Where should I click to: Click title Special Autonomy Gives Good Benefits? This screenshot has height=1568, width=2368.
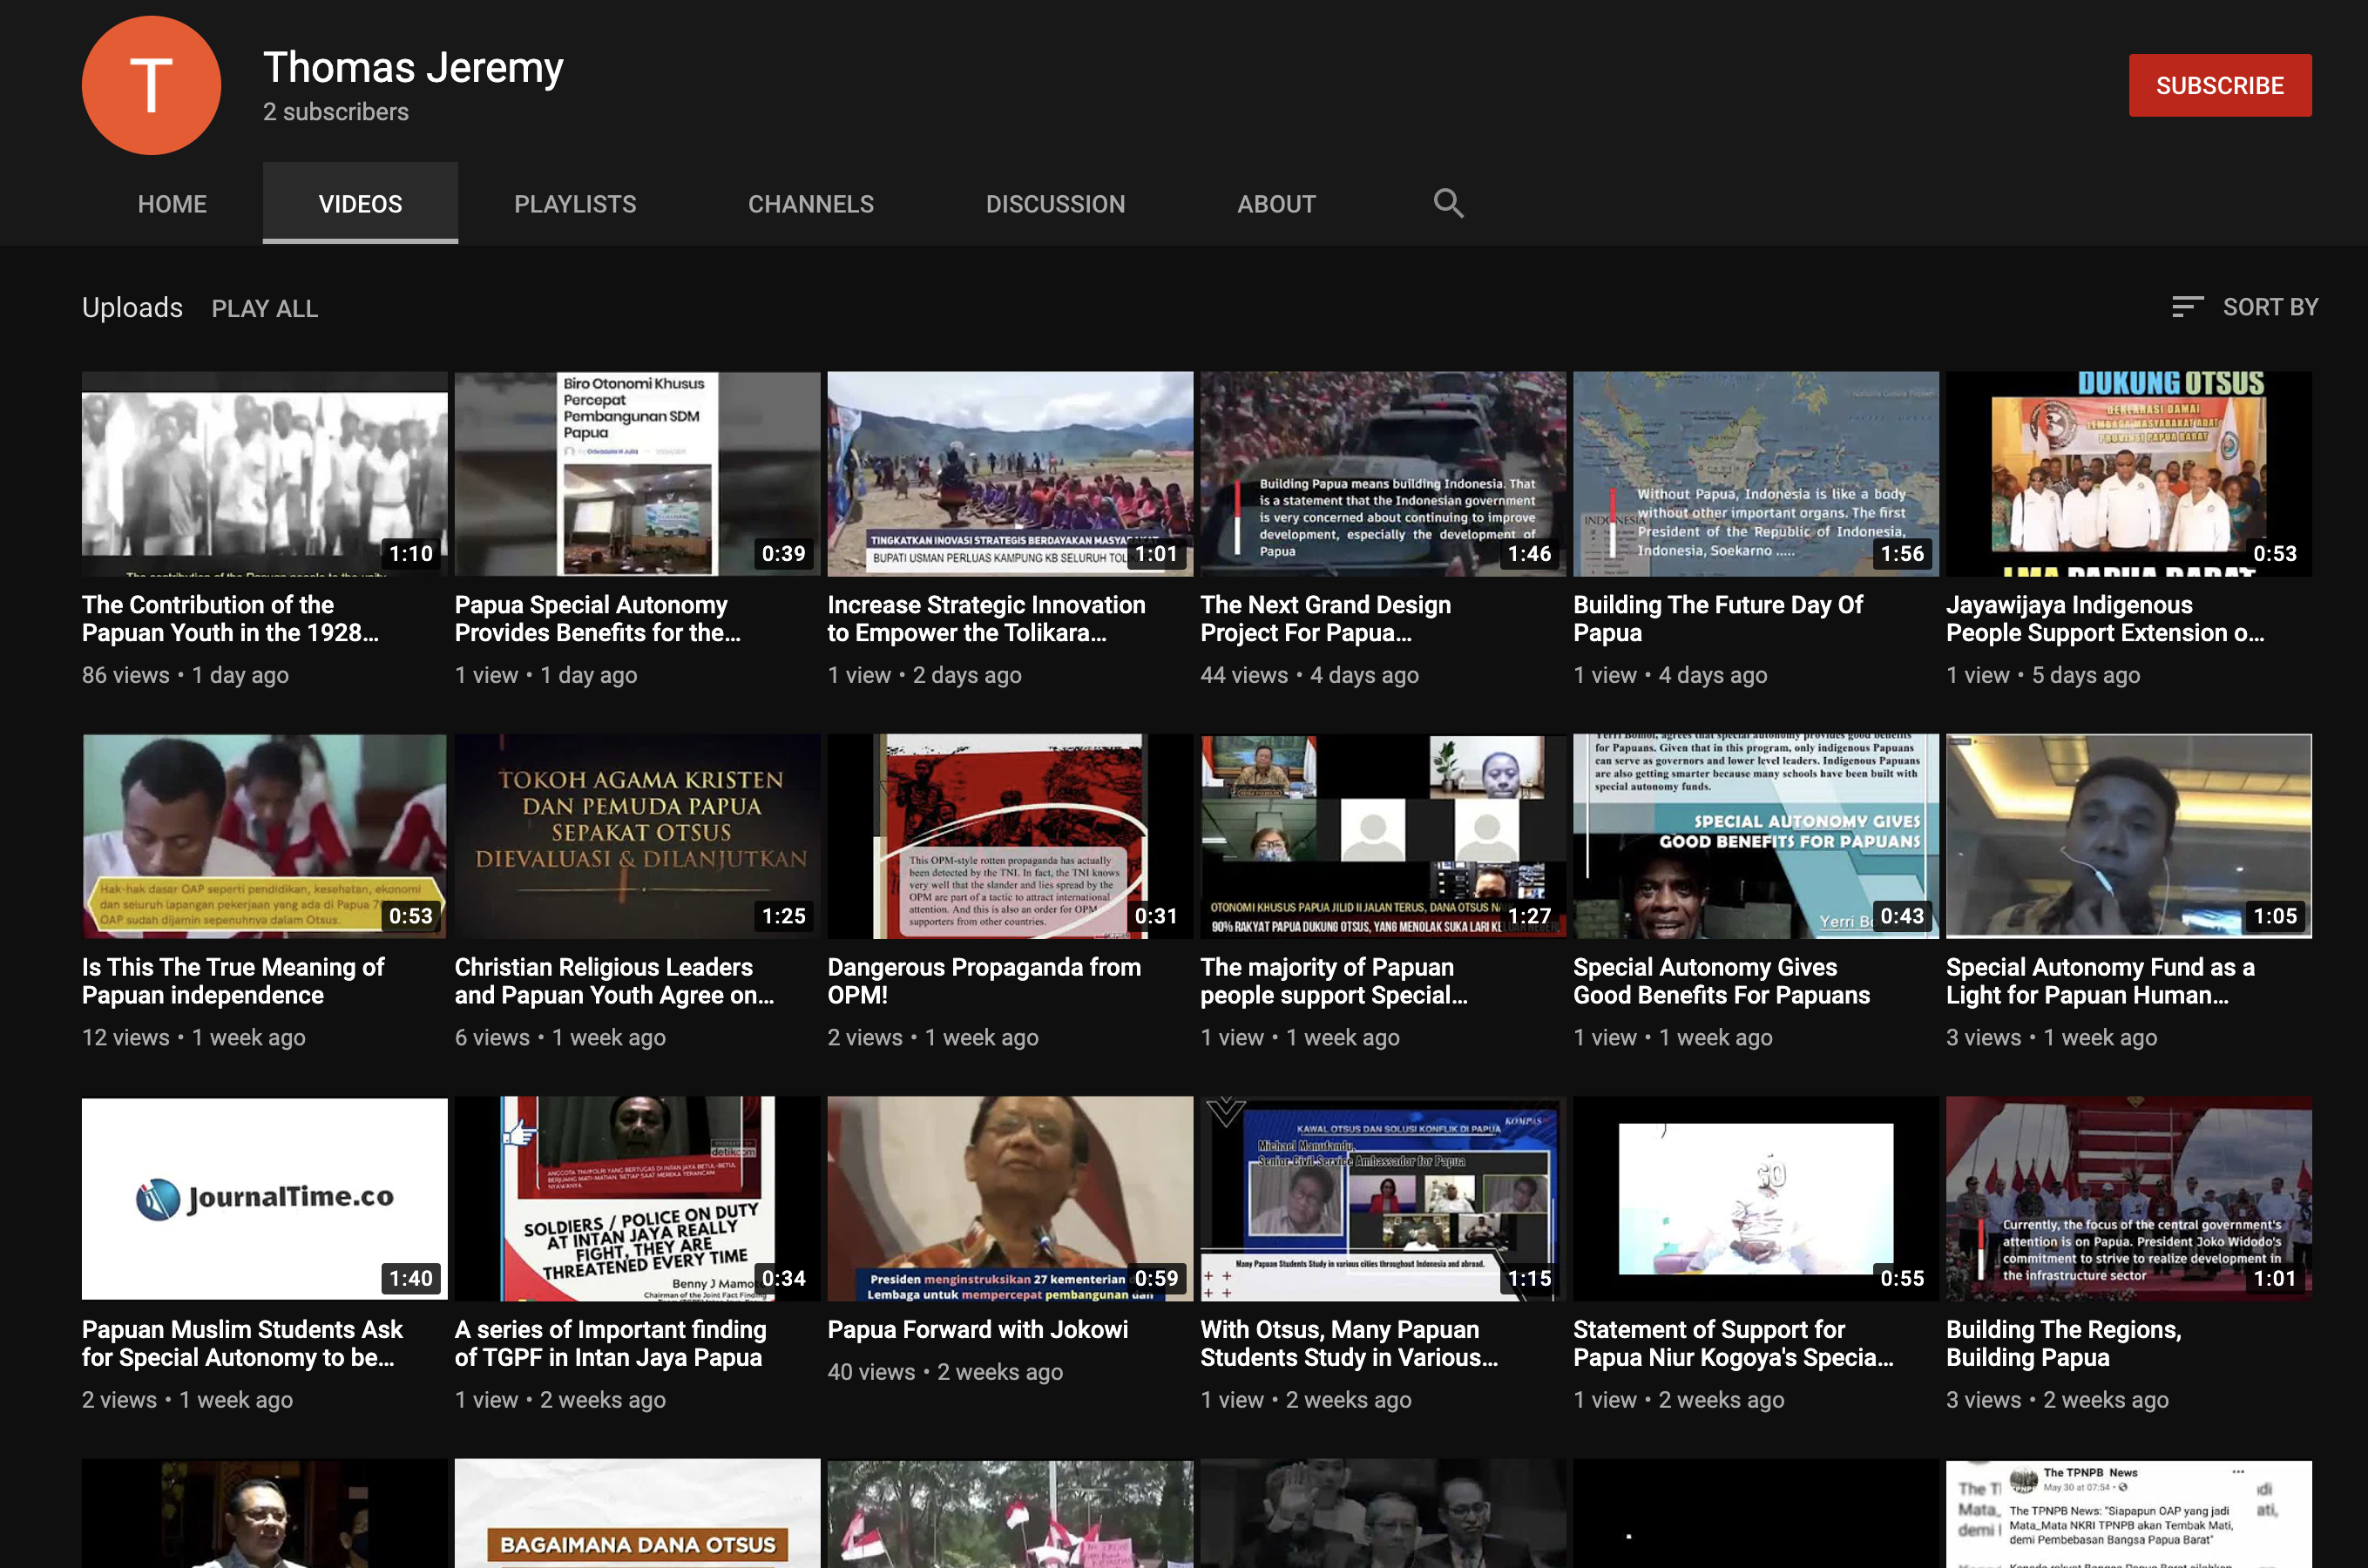[1721, 981]
